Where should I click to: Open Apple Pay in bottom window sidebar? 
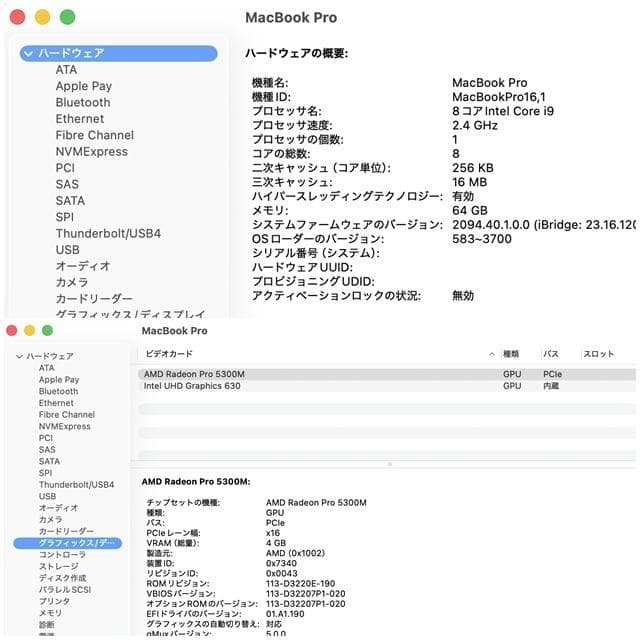tap(59, 380)
